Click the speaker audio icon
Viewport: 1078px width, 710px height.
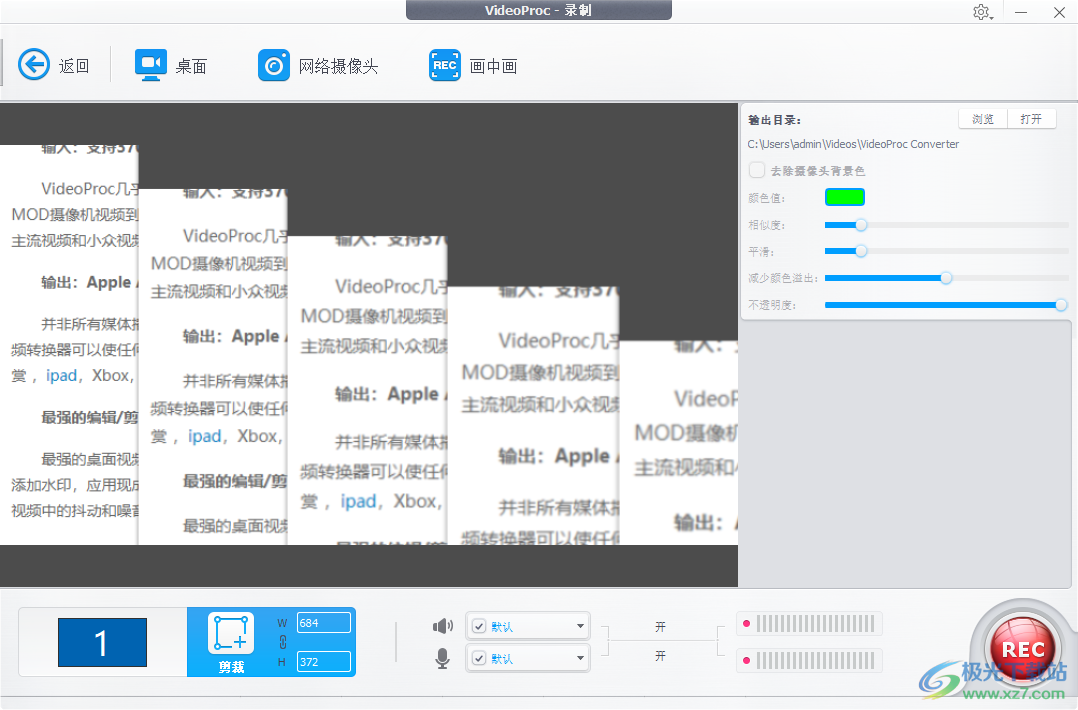(441, 624)
